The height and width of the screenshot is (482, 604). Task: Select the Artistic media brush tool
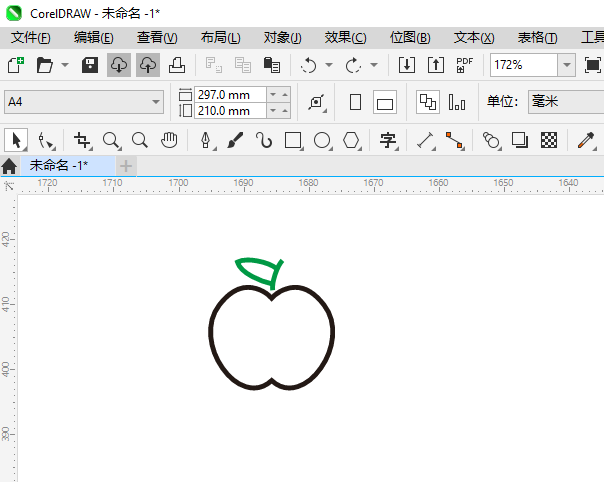[235, 140]
